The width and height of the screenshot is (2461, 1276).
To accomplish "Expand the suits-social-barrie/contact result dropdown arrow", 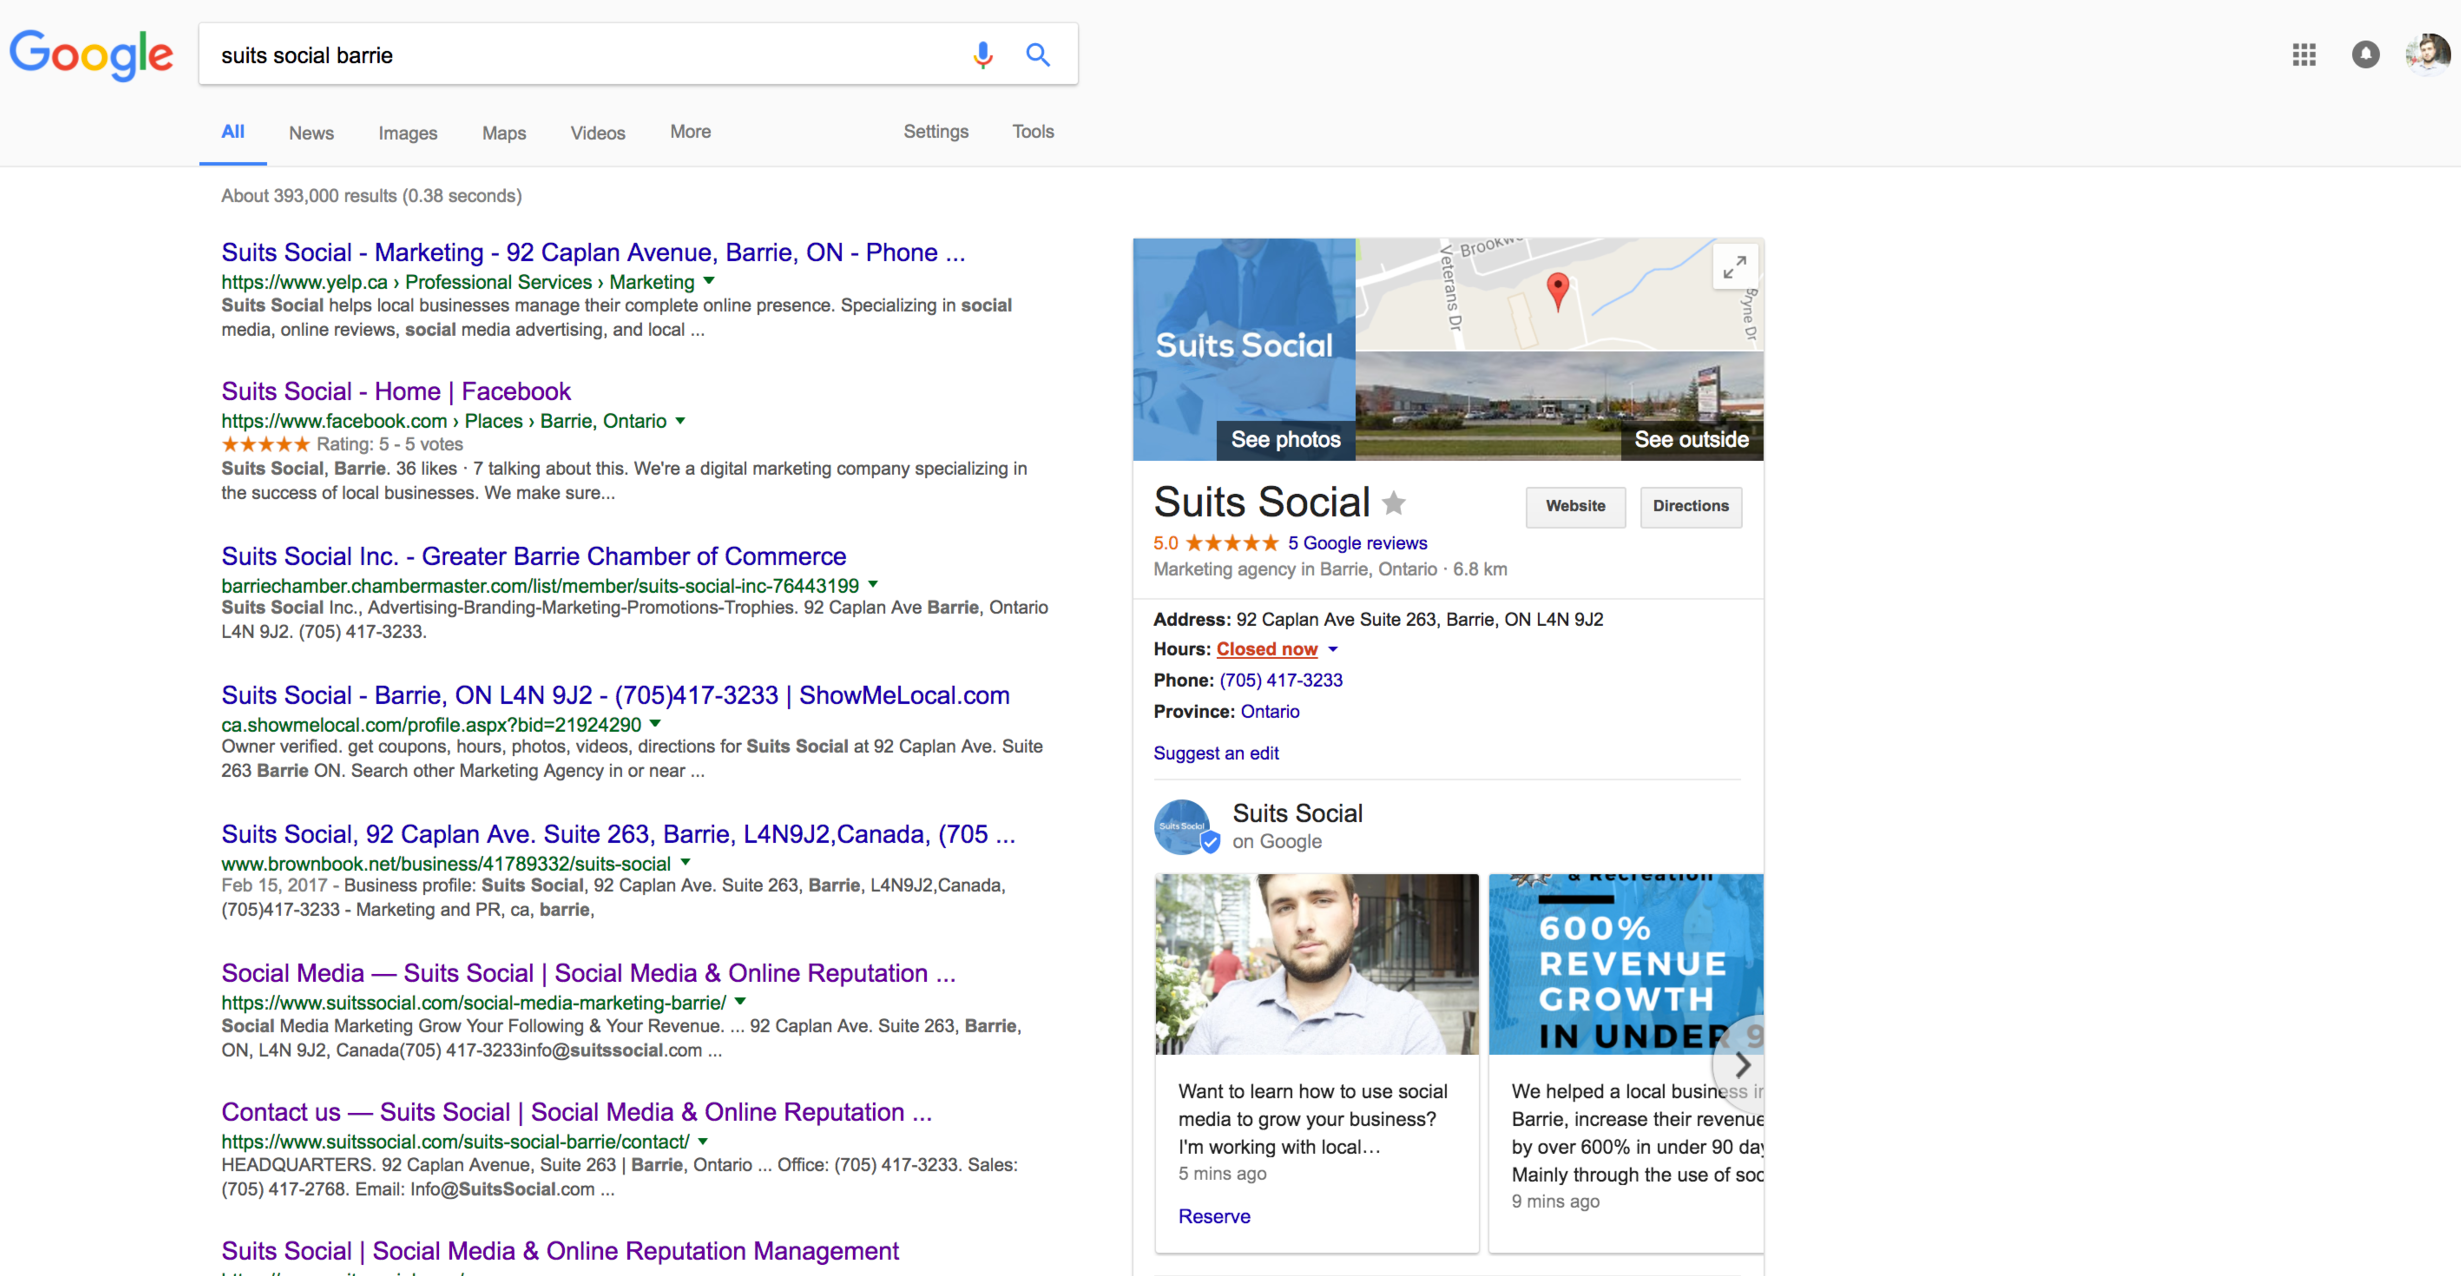I will coord(703,1140).
